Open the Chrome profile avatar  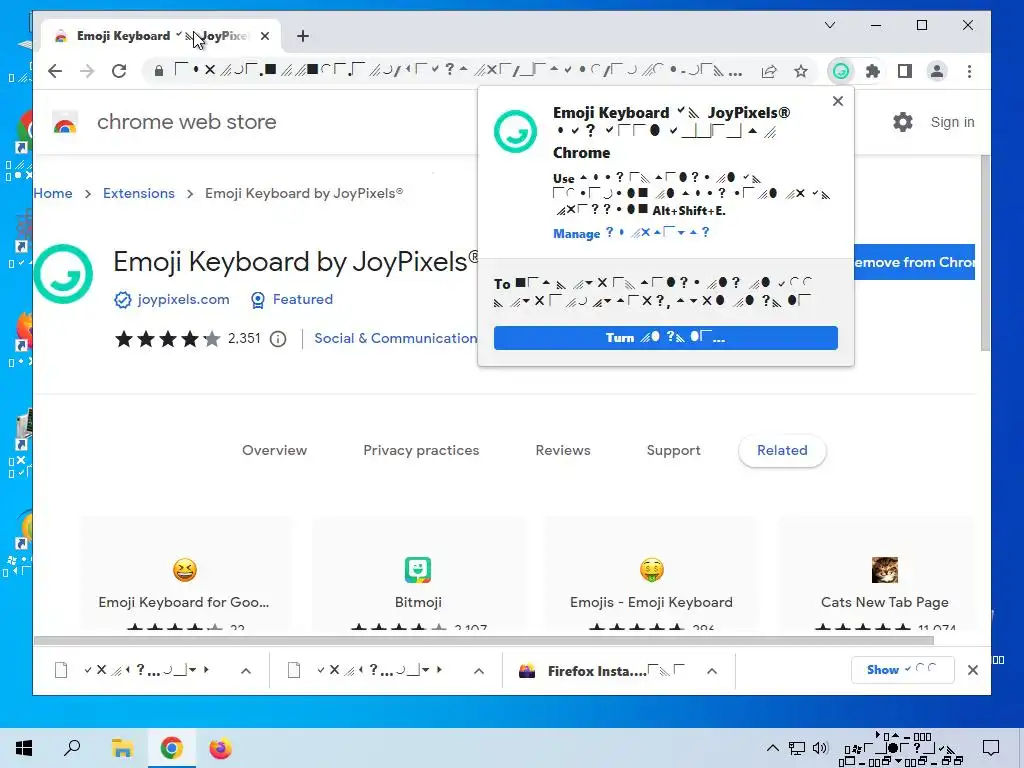coord(937,71)
